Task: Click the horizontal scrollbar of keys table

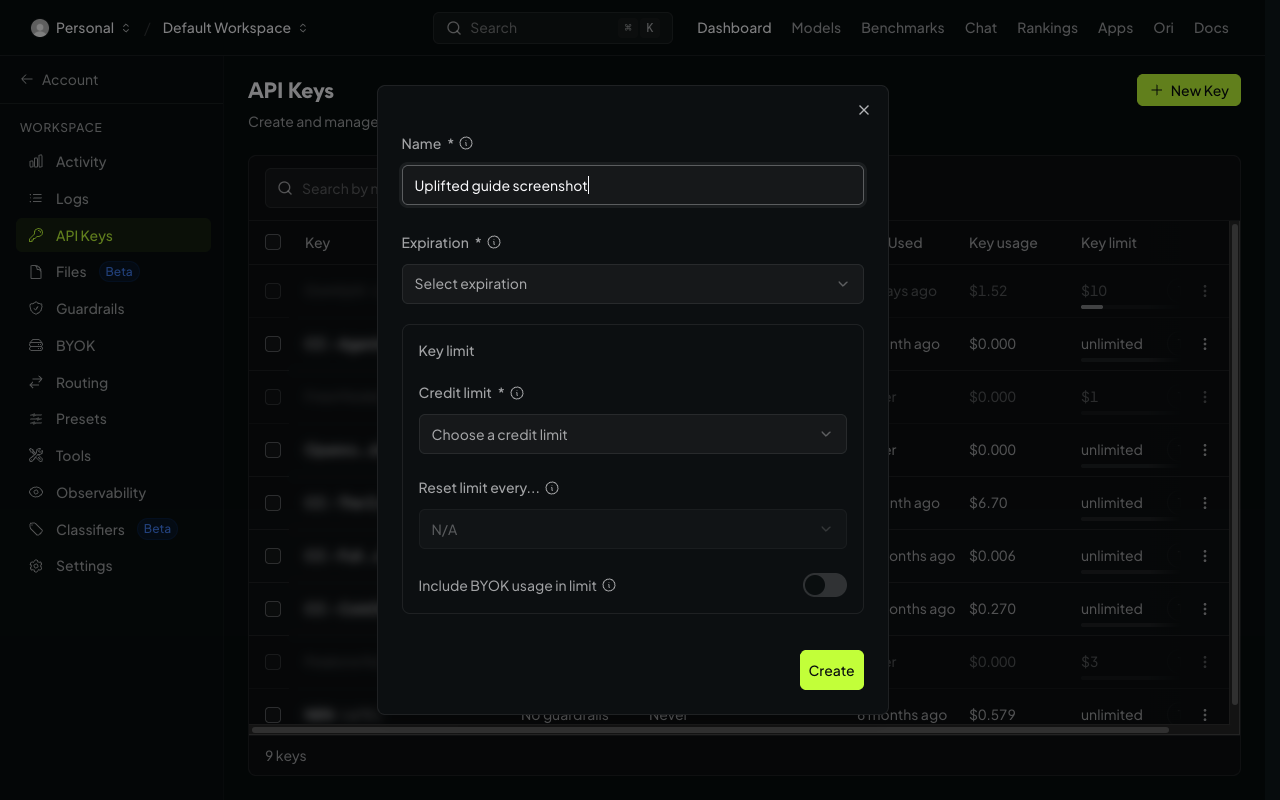Action: tap(710, 730)
